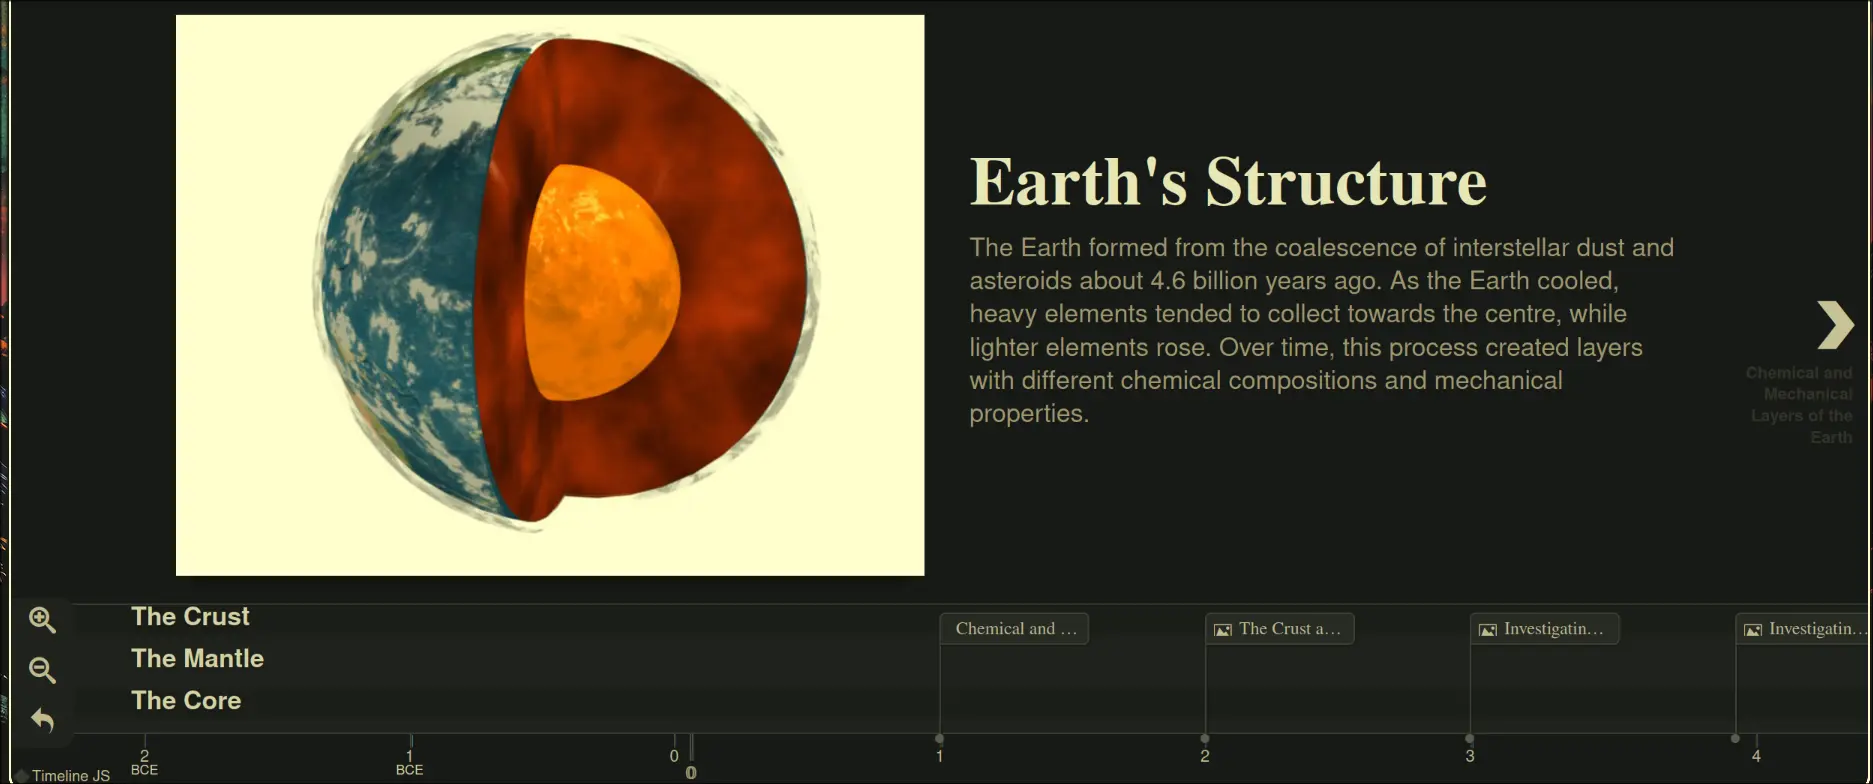
Task: Click image icon on 'Investigatin...' marker at year 3
Action: pyautogui.click(x=1488, y=630)
